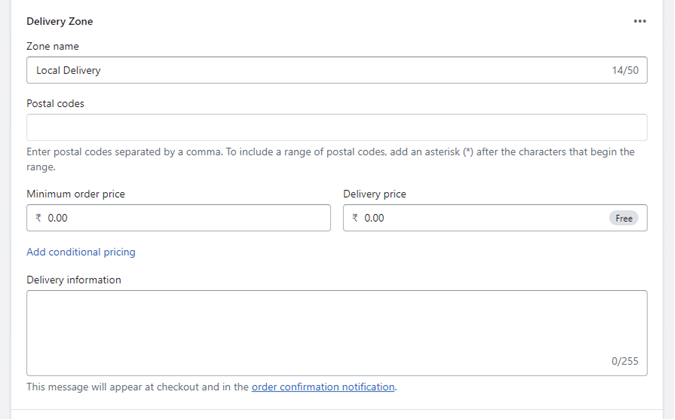The image size is (675, 420).
Task: Open Add conditional pricing link
Action: pyautogui.click(x=81, y=252)
